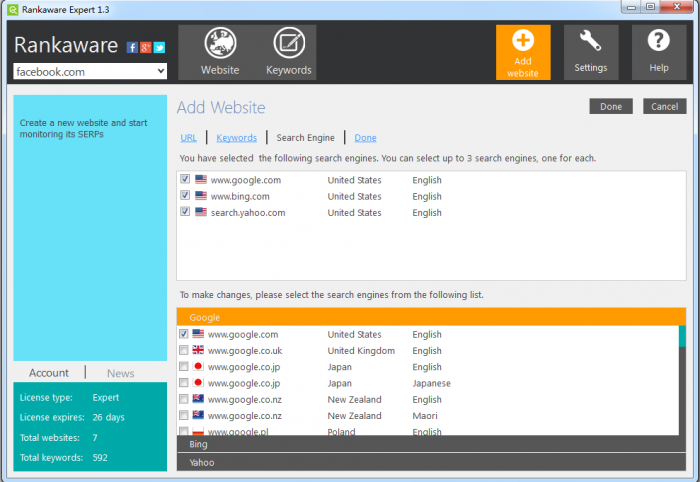Viewport: 700px width, 482px height.
Task: Expand the Yahoo search engine group
Action: [431, 462]
